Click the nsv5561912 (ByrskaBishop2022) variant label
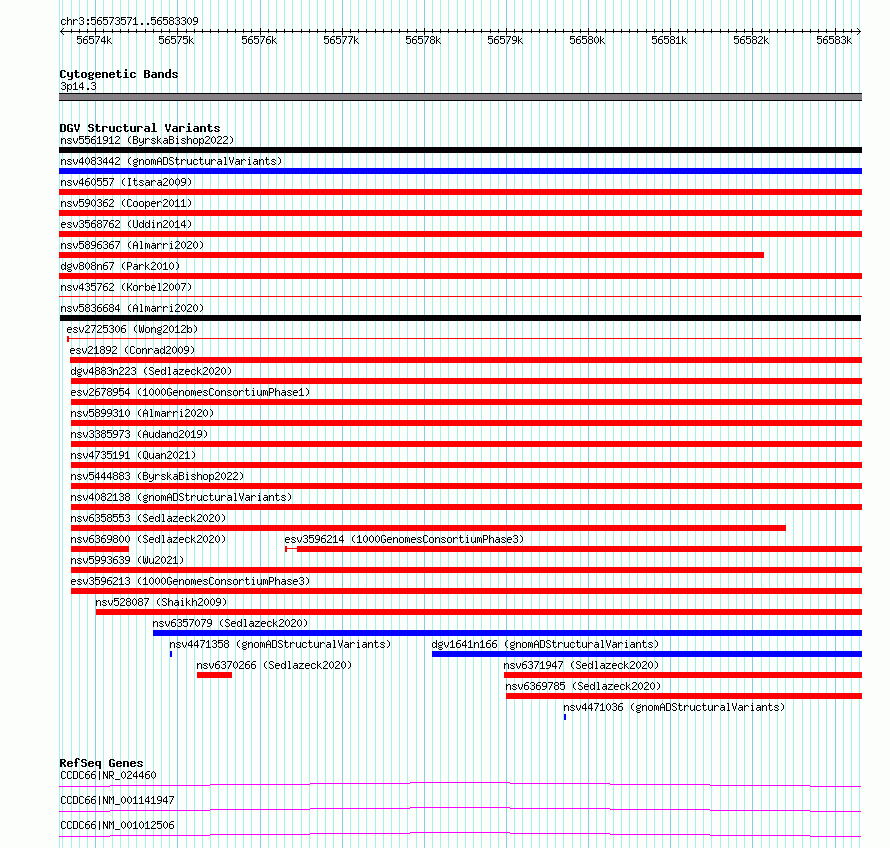Image resolution: width=890 pixels, height=848 pixels. tap(147, 140)
